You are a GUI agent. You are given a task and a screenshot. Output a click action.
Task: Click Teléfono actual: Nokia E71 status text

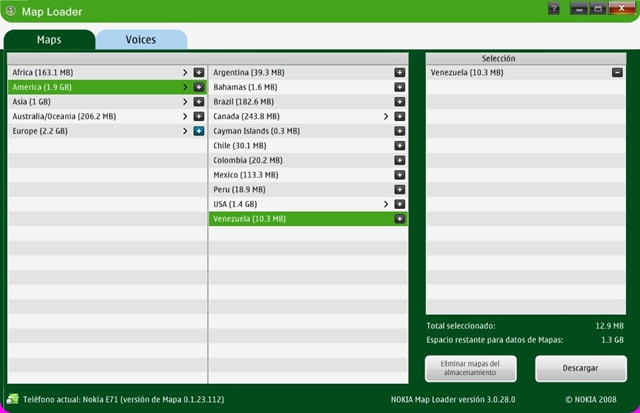[124, 400]
